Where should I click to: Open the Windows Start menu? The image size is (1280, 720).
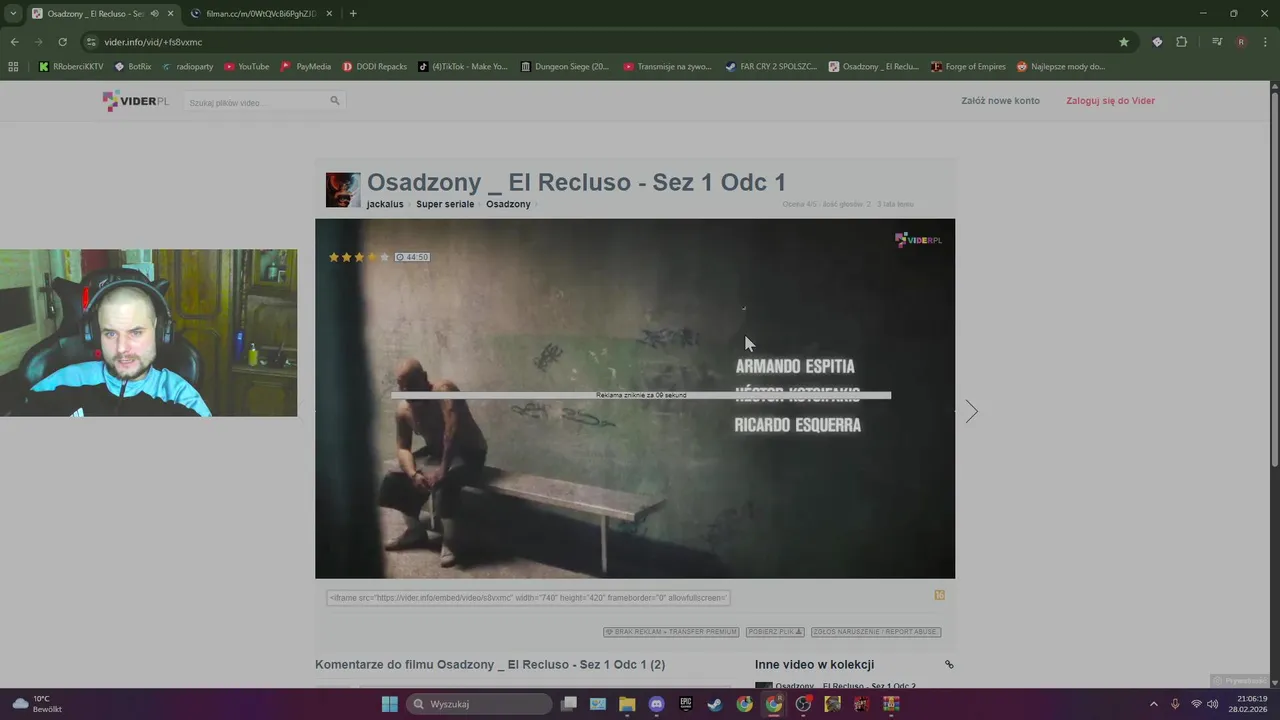[x=389, y=704]
